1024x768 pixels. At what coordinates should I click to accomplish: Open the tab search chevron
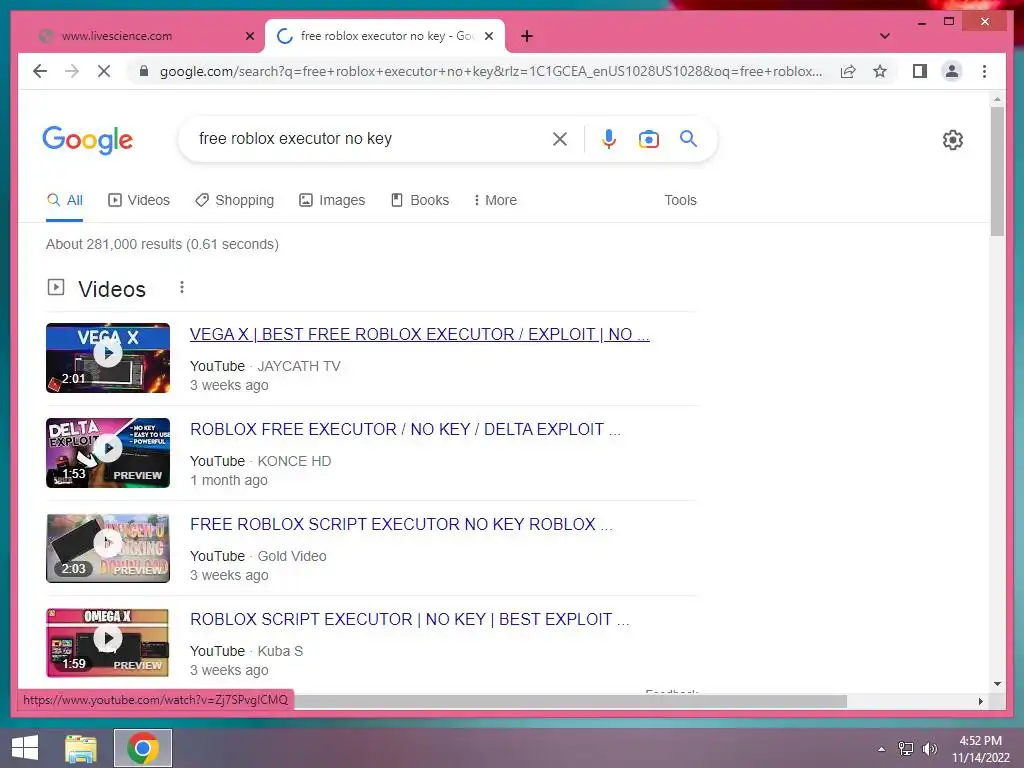(884, 36)
